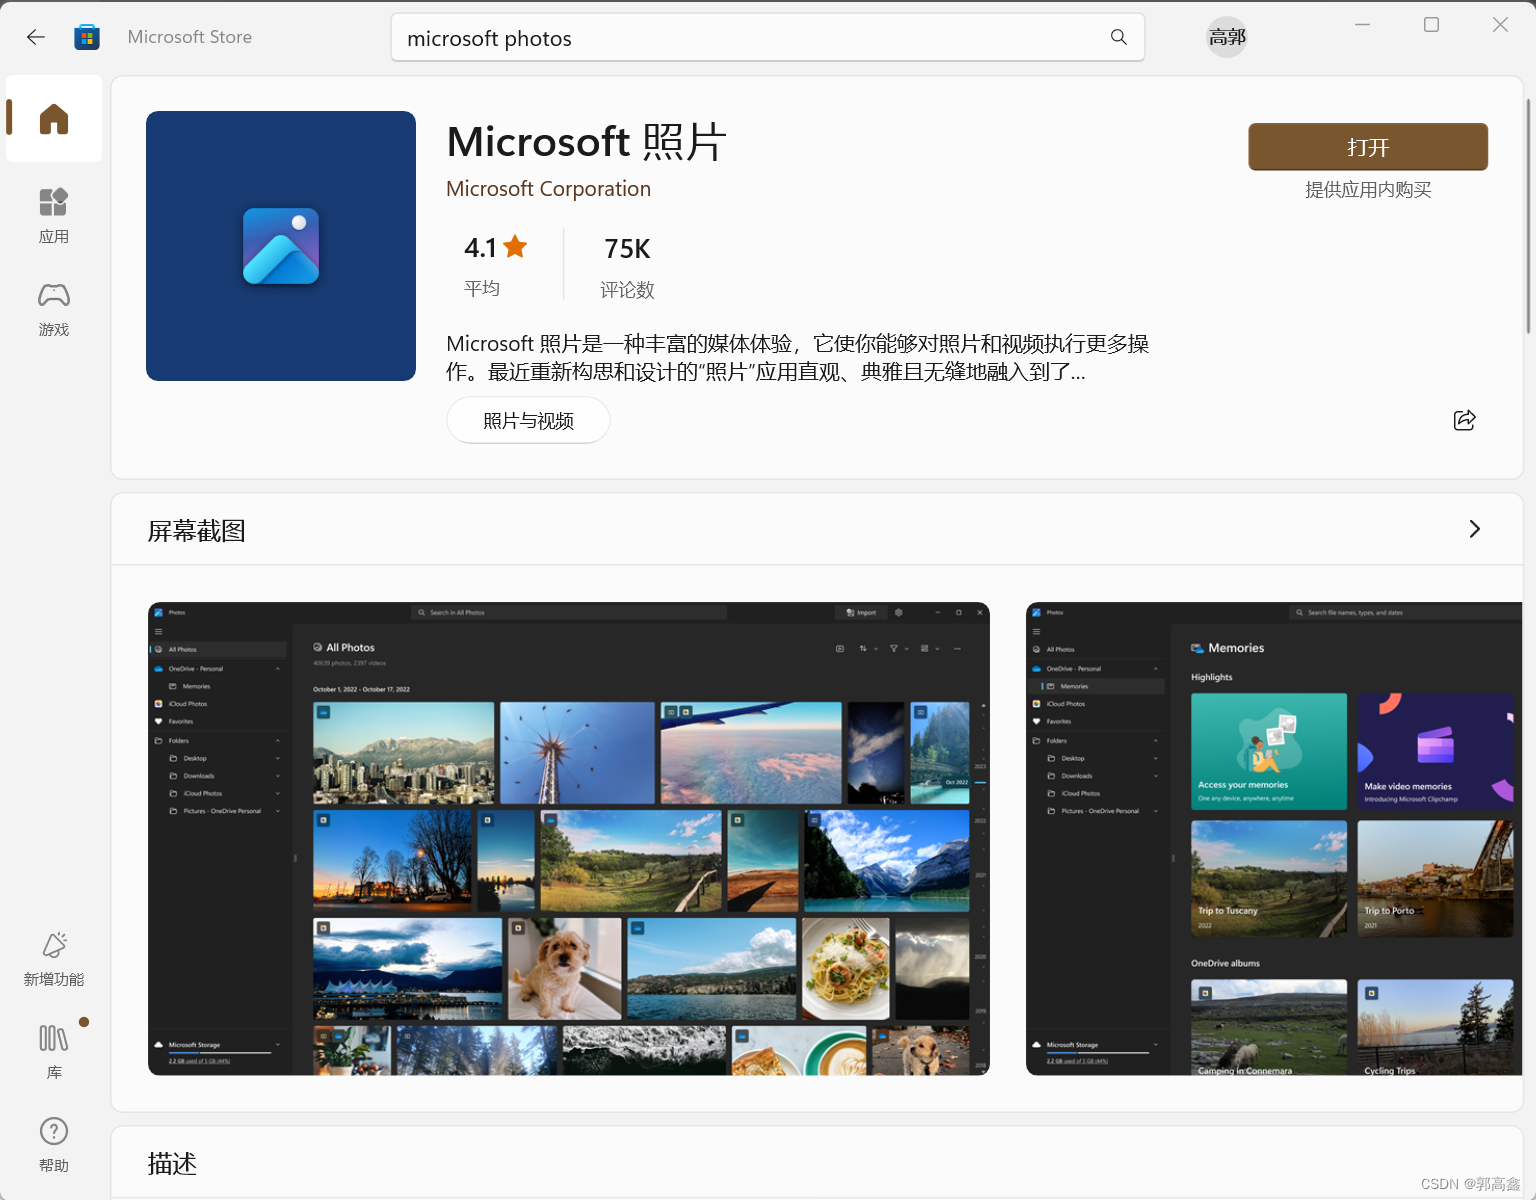Open the 高郭 user profile avatar

pos(1227,37)
